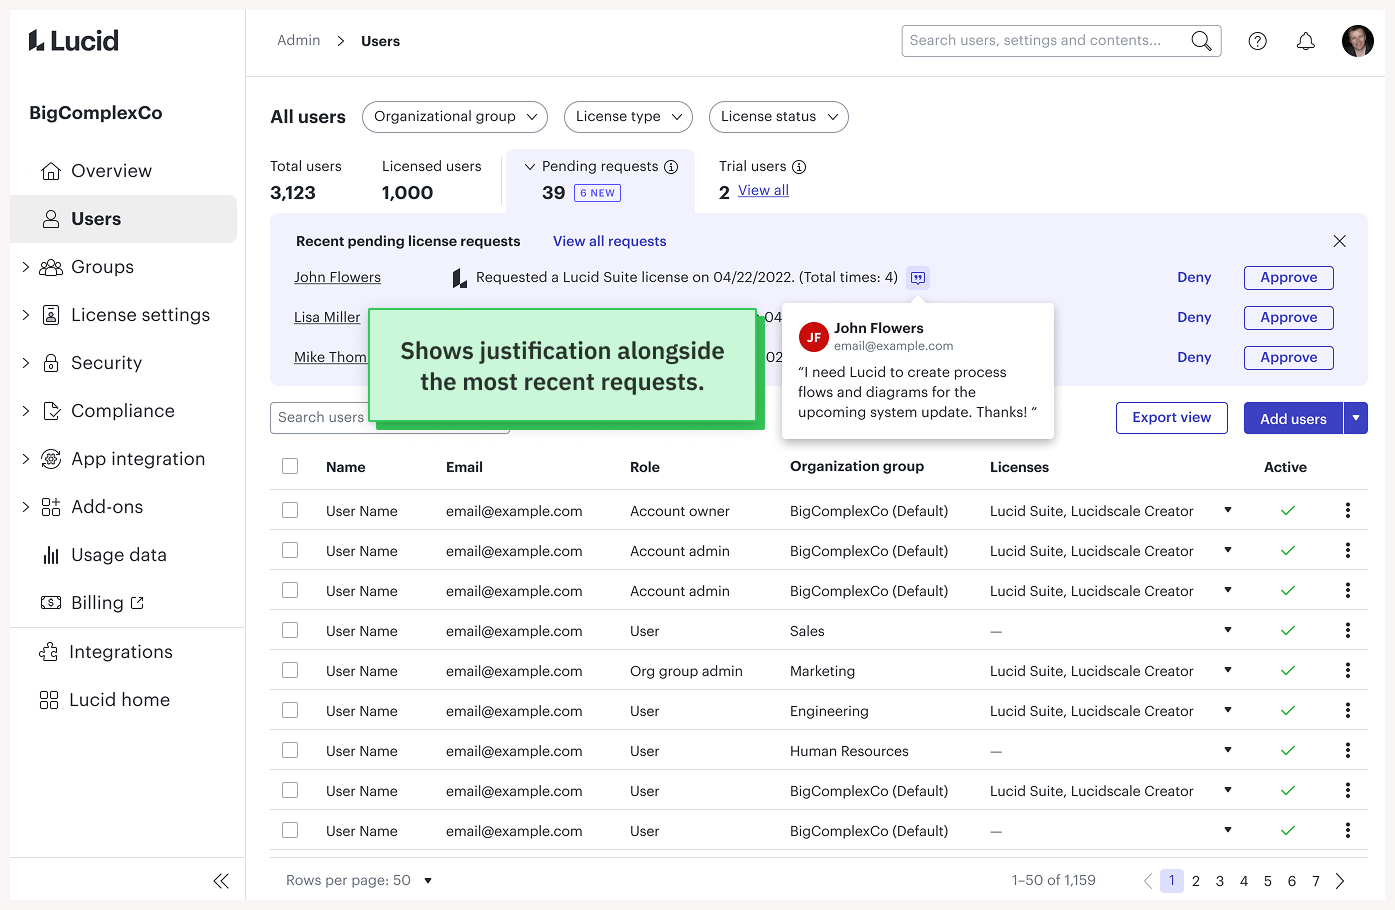Click the Usage data chart icon
The height and width of the screenshot is (910, 1395).
click(51, 555)
